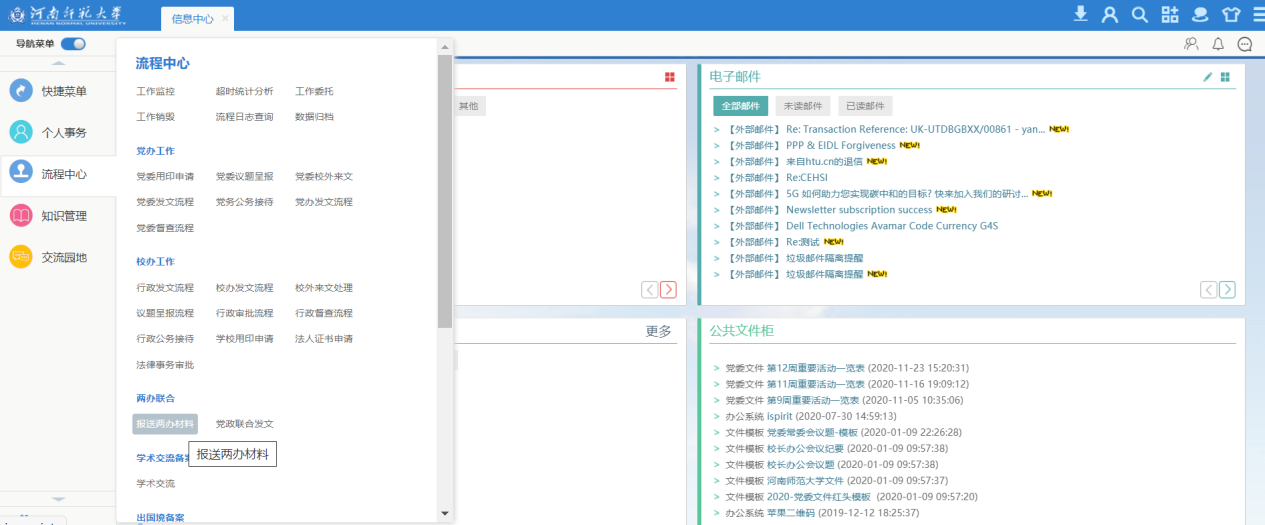Toggle the 导航菜单 switch

click(73, 44)
